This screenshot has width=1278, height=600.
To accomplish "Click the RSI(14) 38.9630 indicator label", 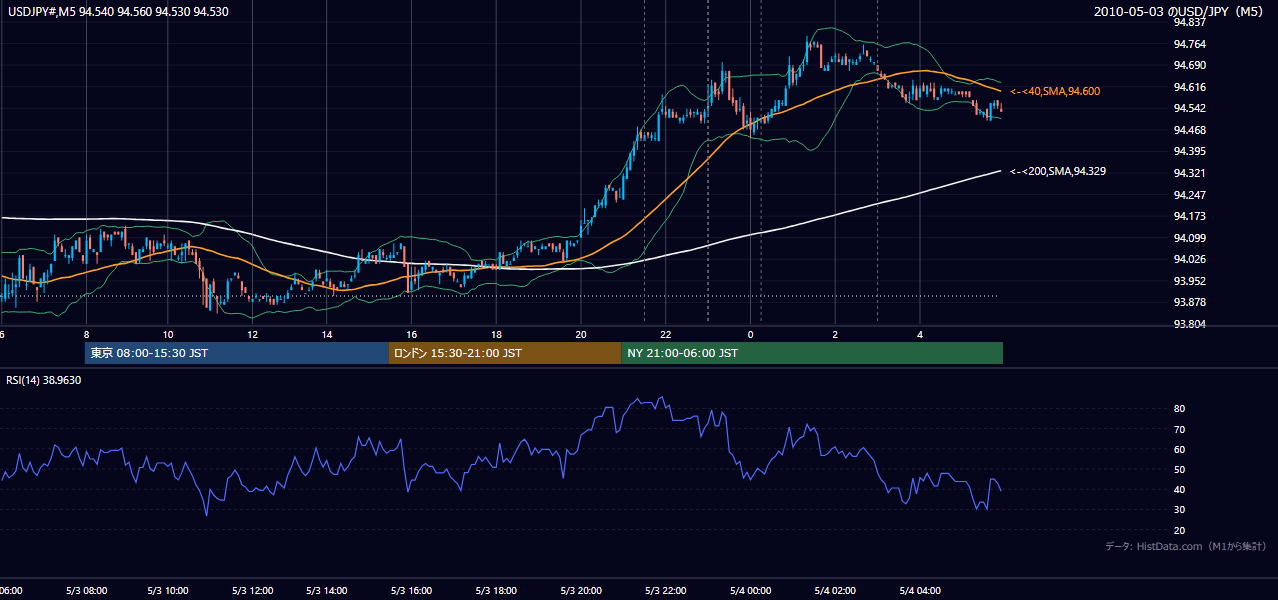I will coord(43,380).
